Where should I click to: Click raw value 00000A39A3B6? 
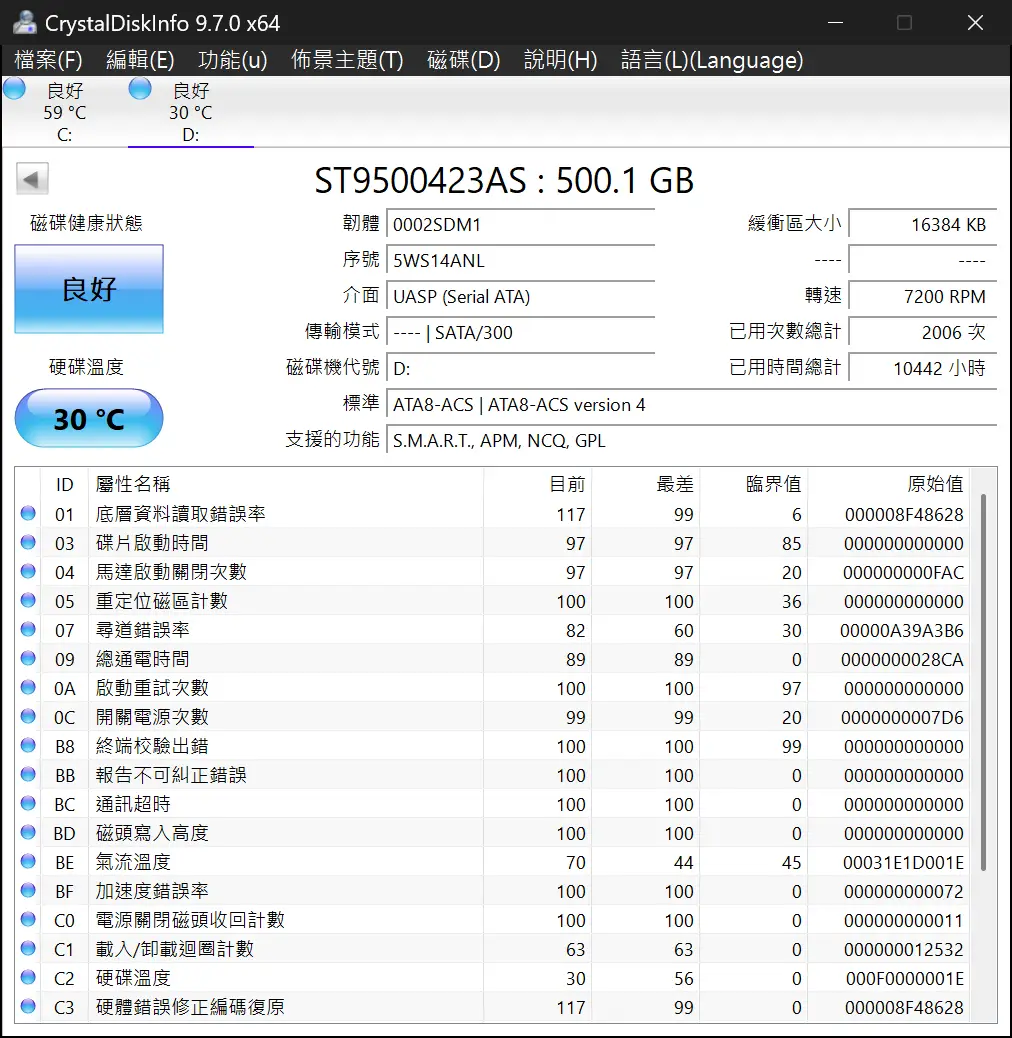(902, 630)
